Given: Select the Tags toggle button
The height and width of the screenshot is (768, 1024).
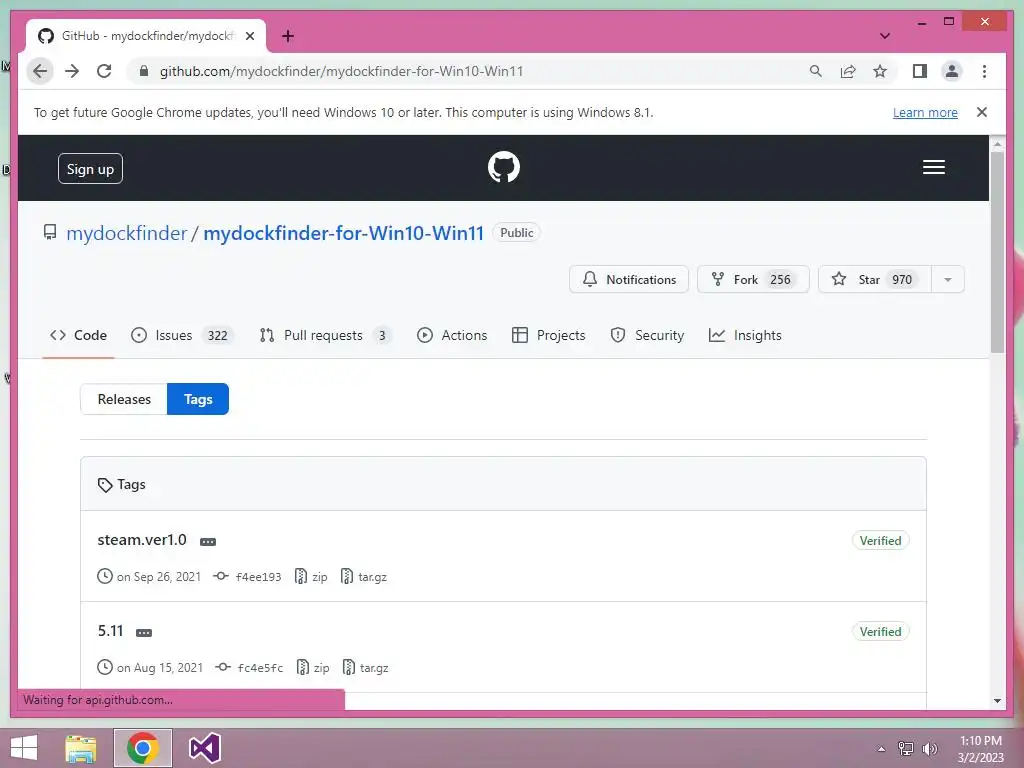Looking at the screenshot, I should click(x=198, y=399).
